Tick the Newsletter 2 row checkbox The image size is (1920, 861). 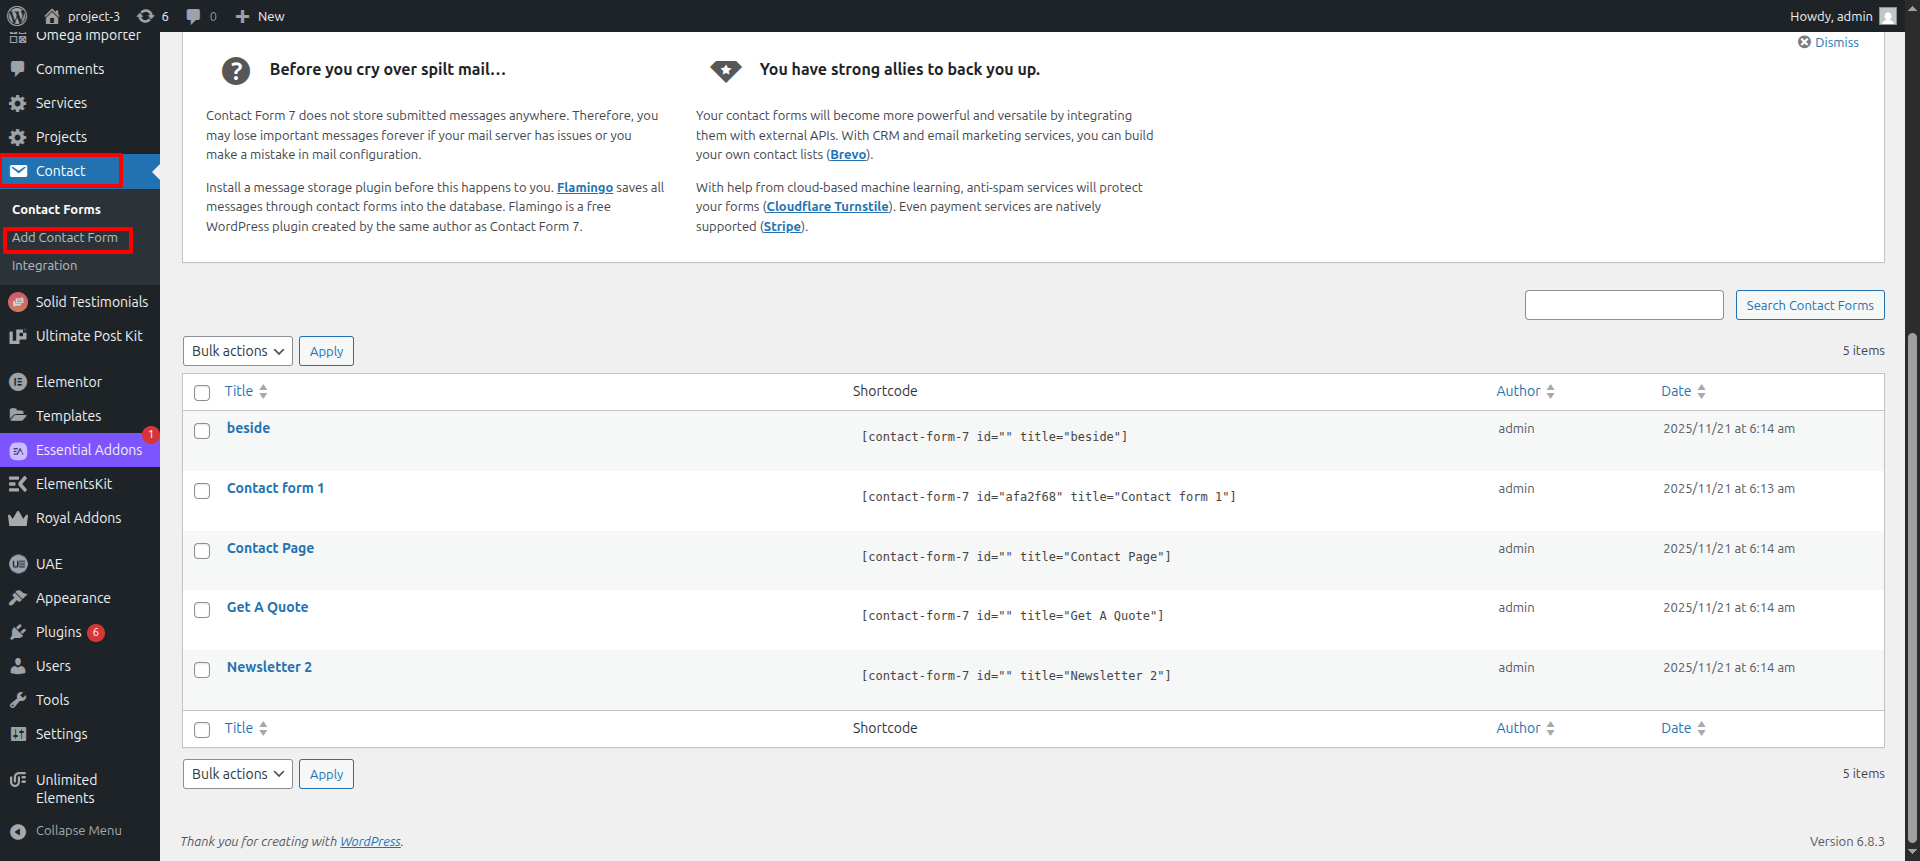pyautogui.click(x=202, y=670)
